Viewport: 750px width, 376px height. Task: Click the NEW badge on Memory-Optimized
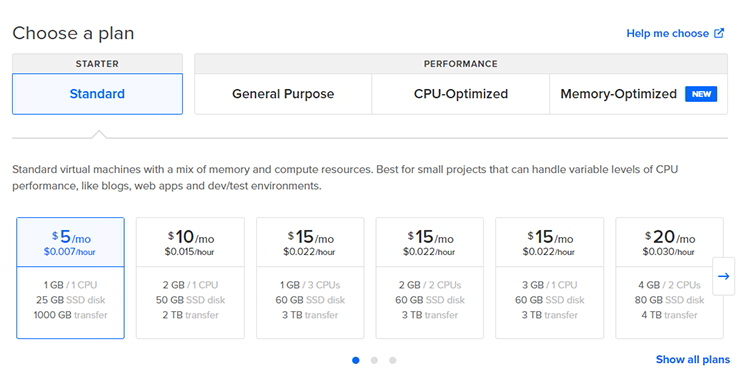click(x=701, y=94)
